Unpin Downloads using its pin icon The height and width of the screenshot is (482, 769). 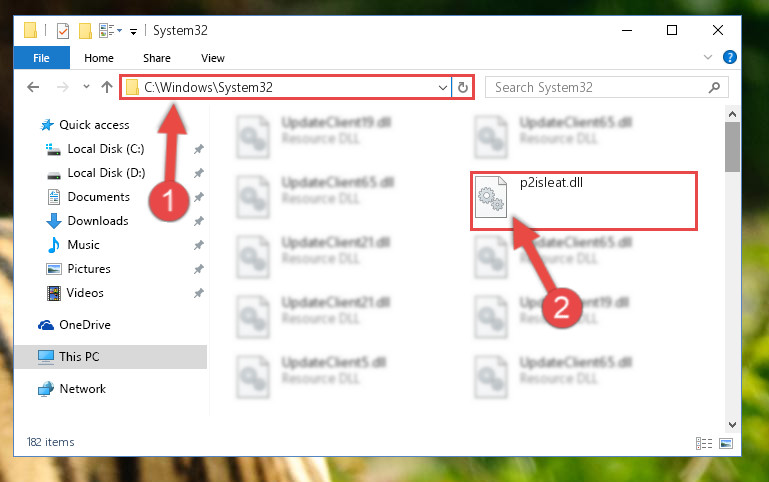198,221
